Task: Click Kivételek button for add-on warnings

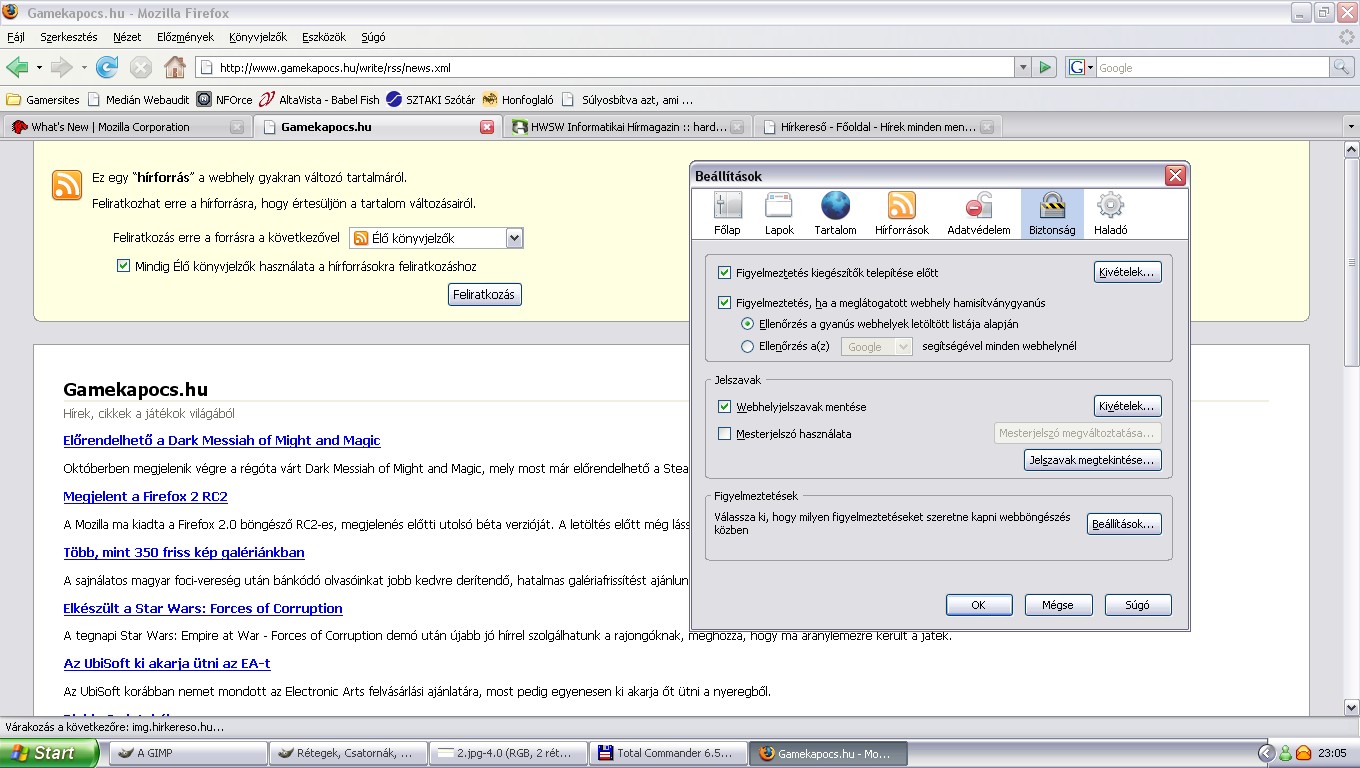Action: 1128,272
